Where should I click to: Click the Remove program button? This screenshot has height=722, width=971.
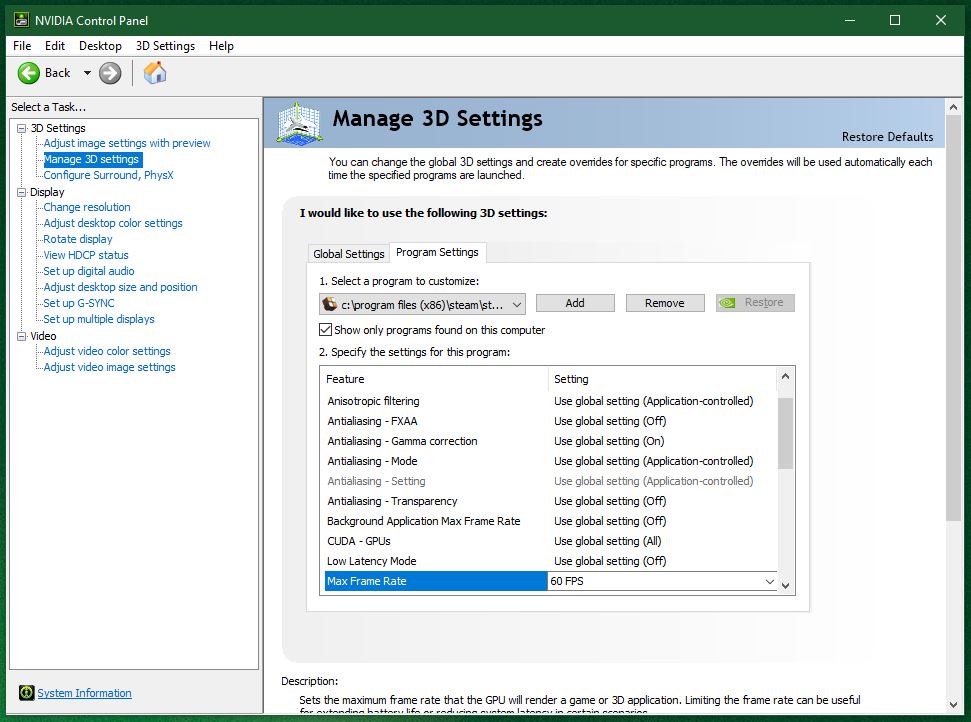pyautogui.click(x=665, y=303)
